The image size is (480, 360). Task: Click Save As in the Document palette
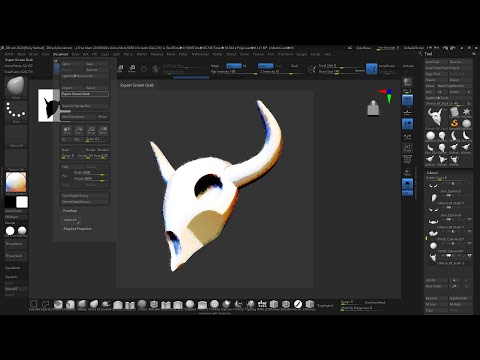97,70
